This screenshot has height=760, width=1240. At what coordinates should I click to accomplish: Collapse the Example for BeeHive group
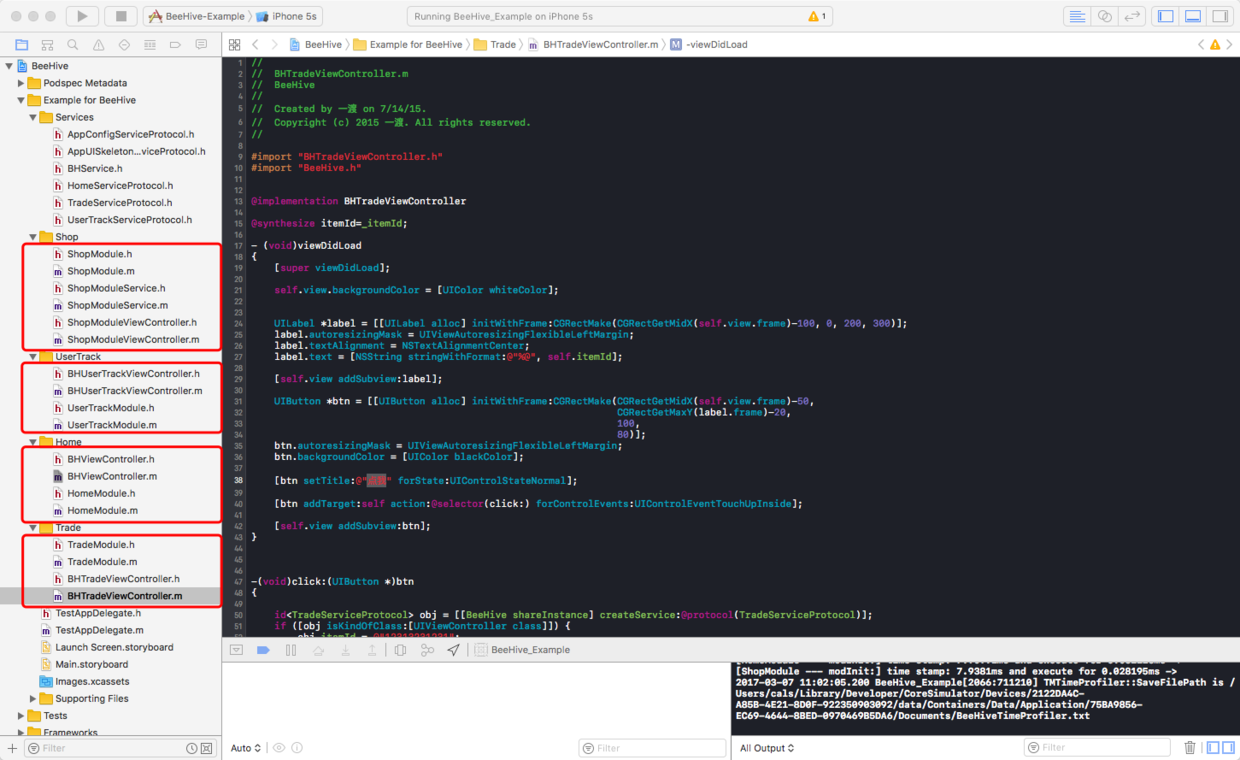(x=21, y=100)
